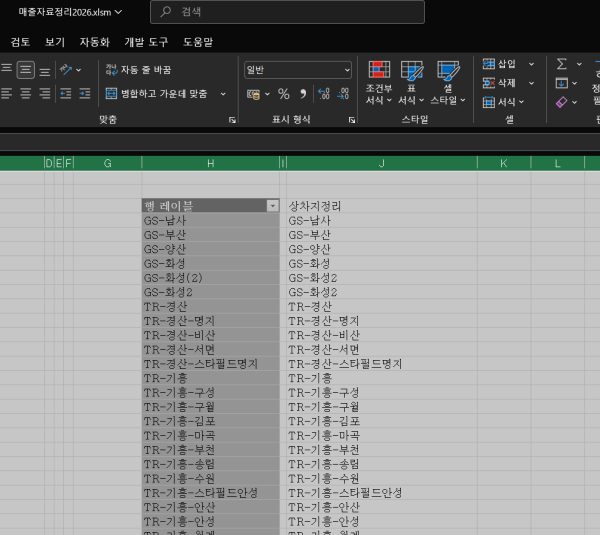Open 조건부 서식 conditional formatting
This screenshot has height=535, width=600.
click(379, 83)
